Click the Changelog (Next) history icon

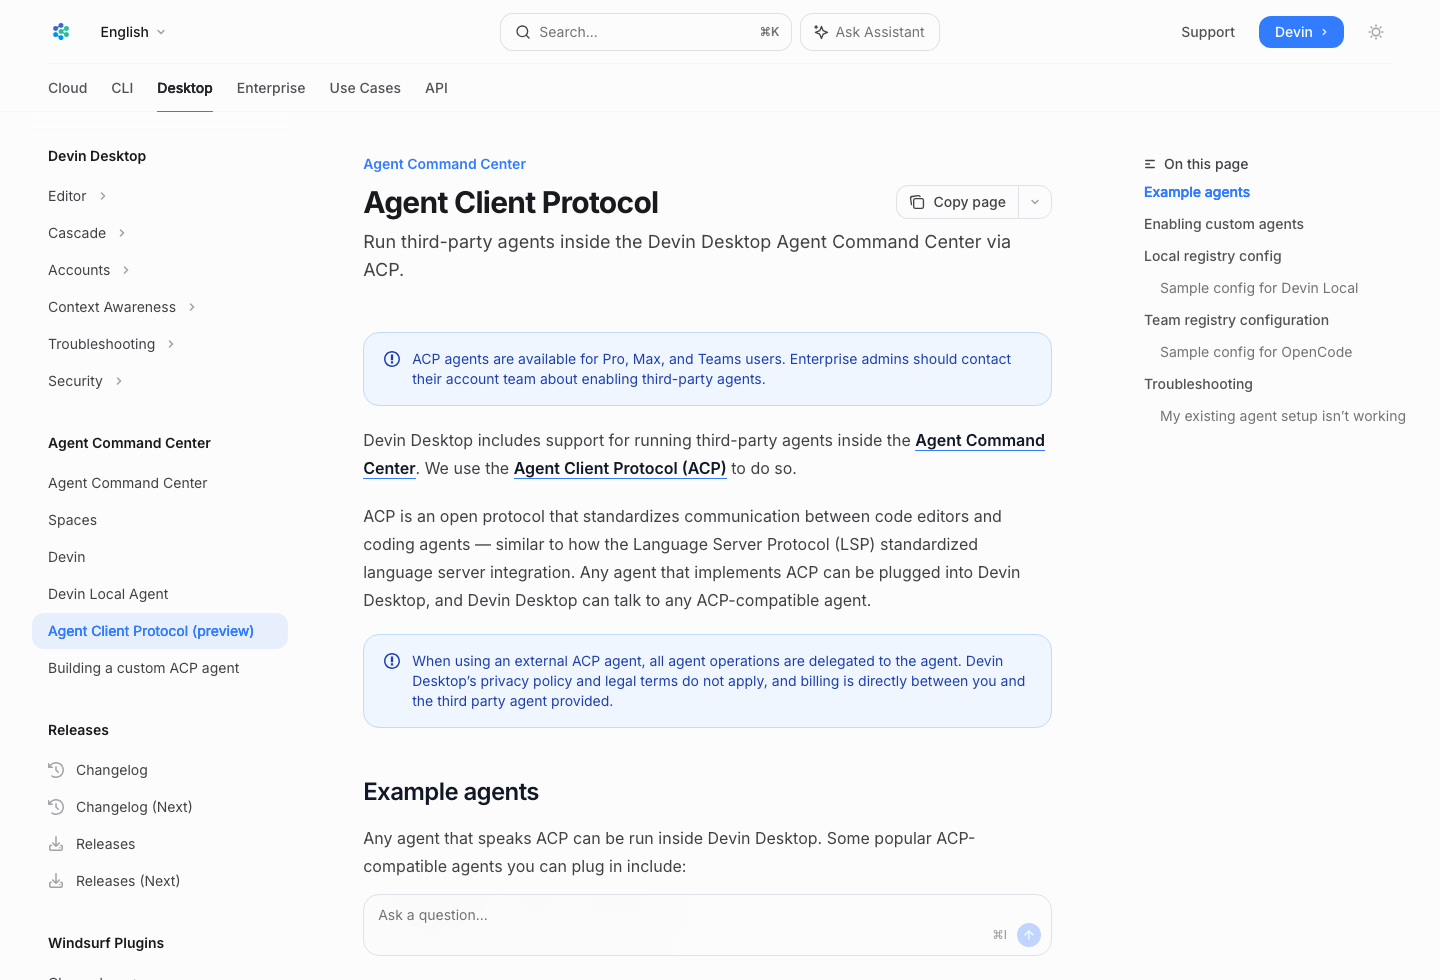56,807
